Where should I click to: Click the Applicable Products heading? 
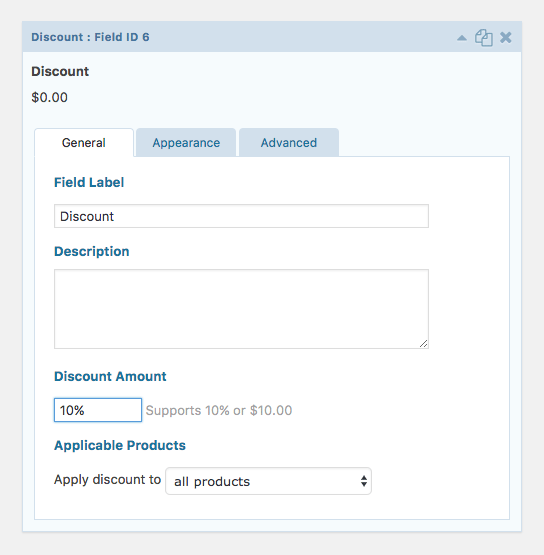click(120, 445)
